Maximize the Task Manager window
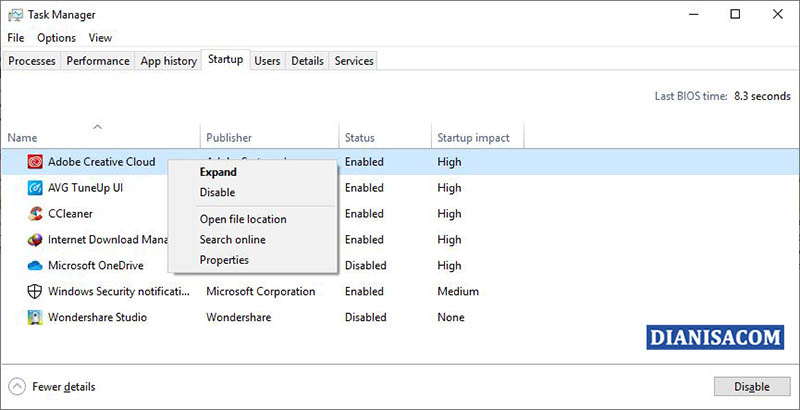The width and height of the screenshot is (800, 410). pos(735,14)
